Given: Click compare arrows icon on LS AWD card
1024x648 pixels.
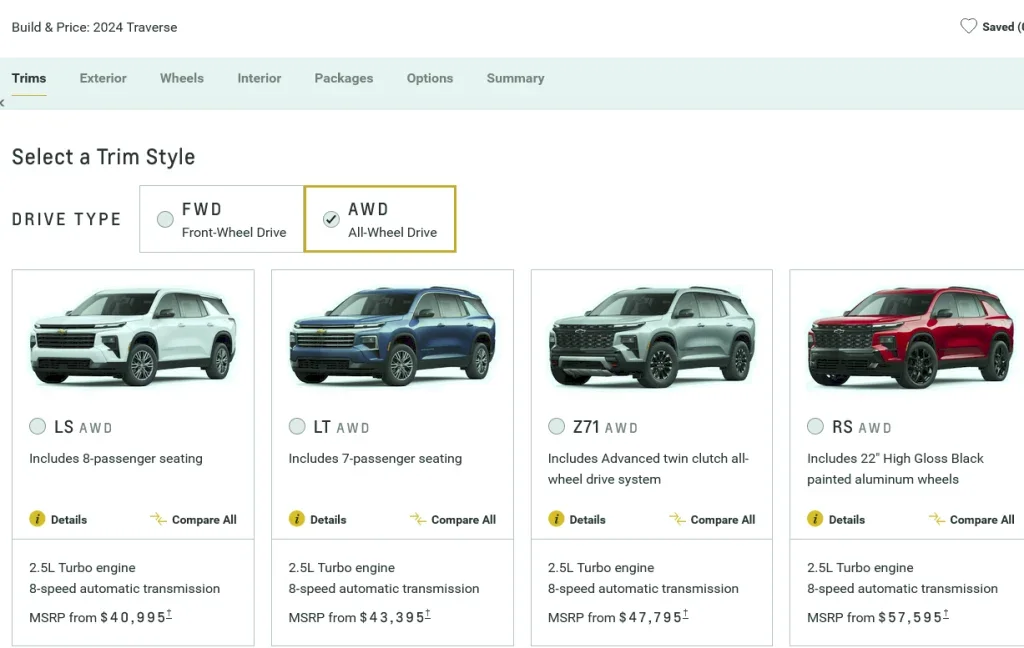Looking at the screenshot, I should [158, 519].
